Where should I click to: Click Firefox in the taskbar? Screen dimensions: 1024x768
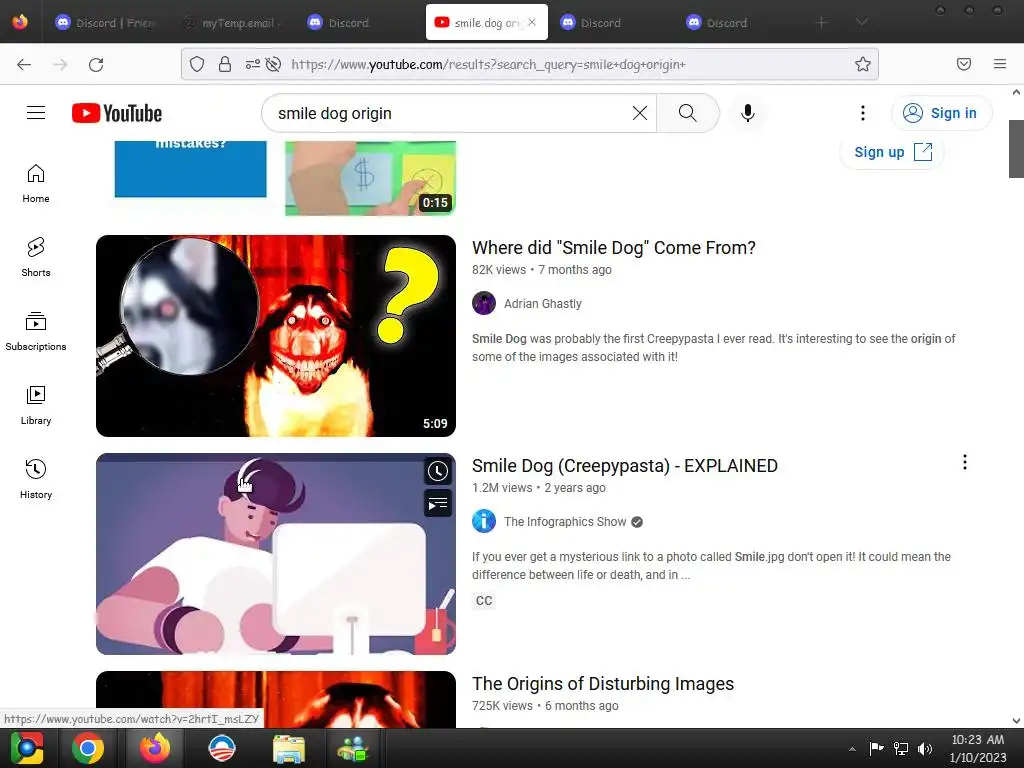(155, 748)
